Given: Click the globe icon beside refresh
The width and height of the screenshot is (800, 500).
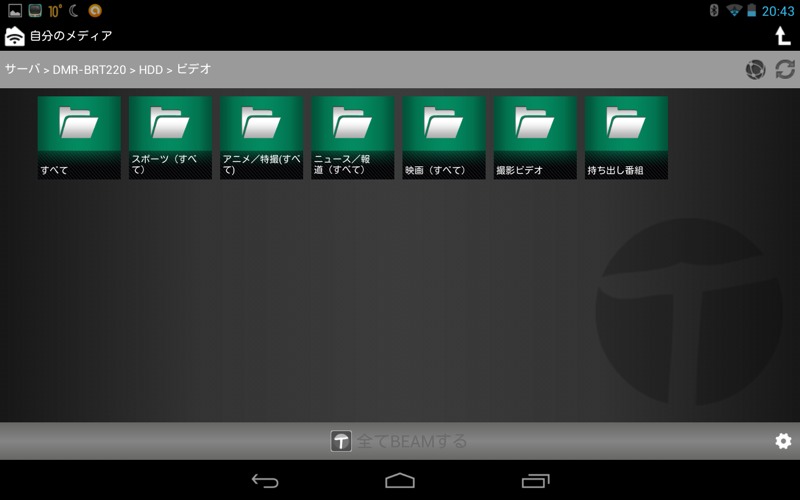Looking at the screenshot, I should click(755, 69).
